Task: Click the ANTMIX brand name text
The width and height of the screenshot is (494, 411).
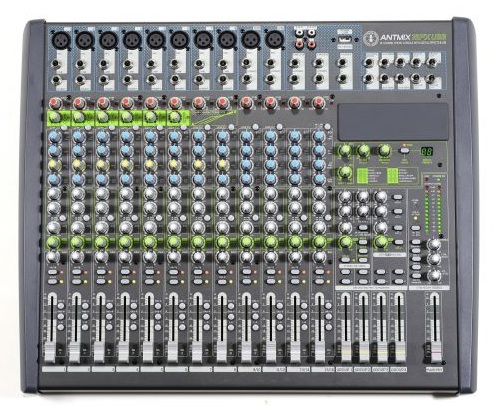Action: pyautogui.click(x=395, y=37)
